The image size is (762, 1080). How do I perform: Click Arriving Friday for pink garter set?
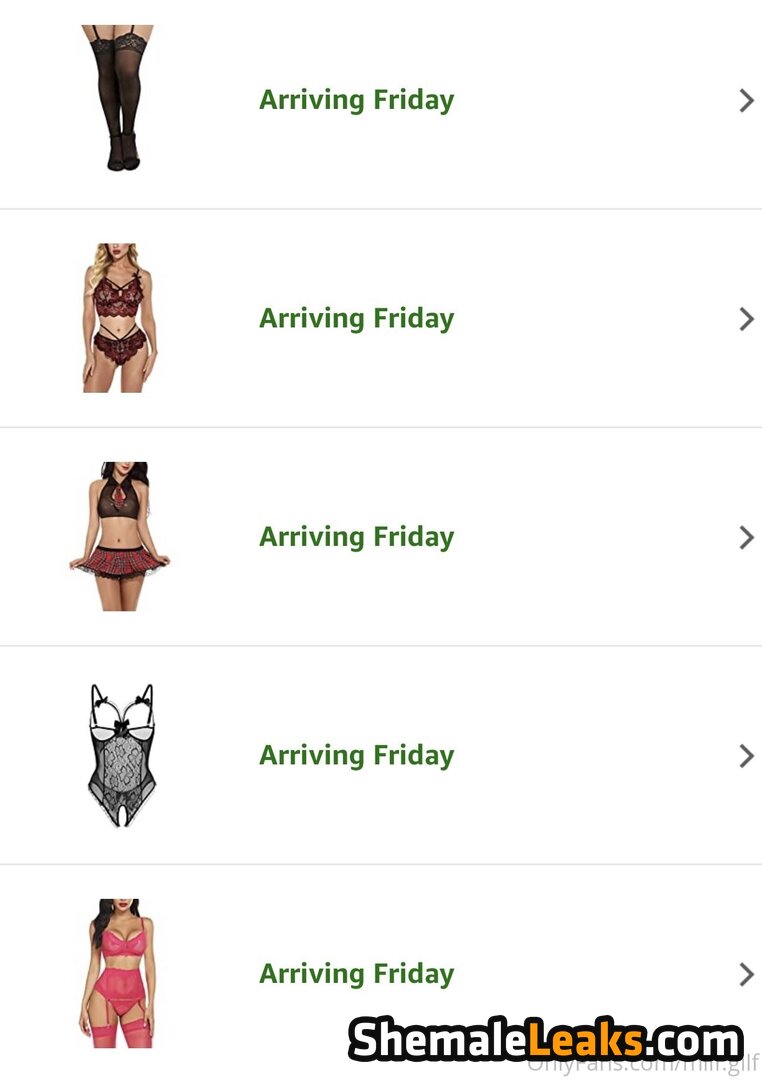coord(356,974)
